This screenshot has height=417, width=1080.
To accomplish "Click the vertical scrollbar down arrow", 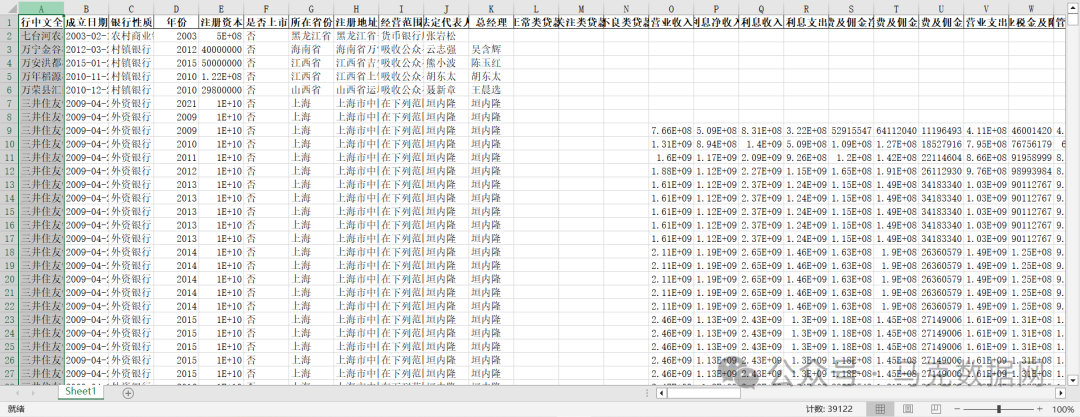I will pyautogui.click(x=1072, y=379).
